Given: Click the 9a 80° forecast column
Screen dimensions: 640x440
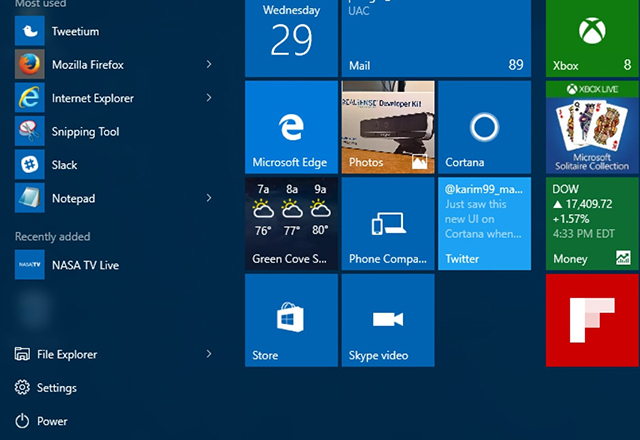Looking at the screenshot, I should coord(320,210).
